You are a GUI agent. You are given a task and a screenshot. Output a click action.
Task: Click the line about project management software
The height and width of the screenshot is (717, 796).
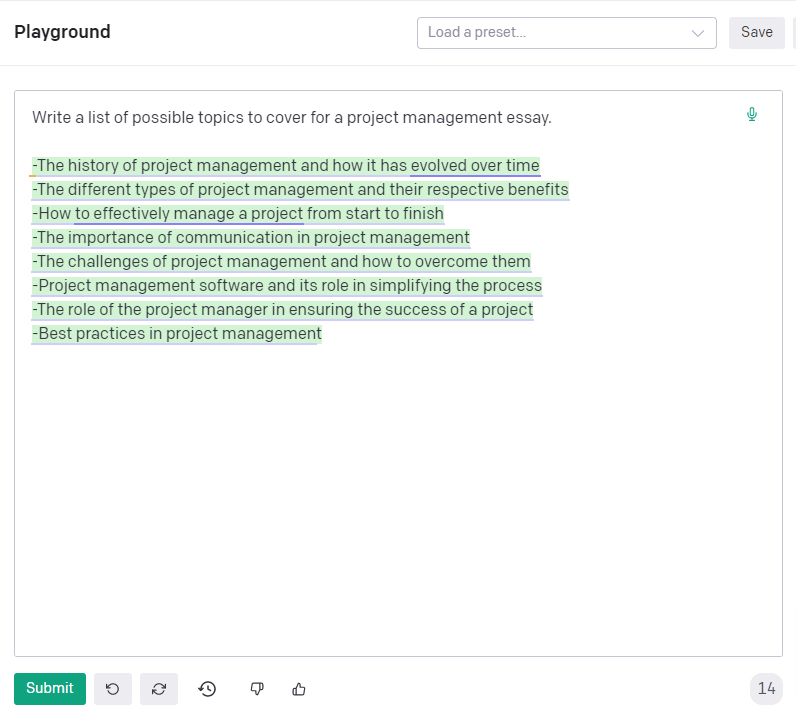[x=287, y=285]
